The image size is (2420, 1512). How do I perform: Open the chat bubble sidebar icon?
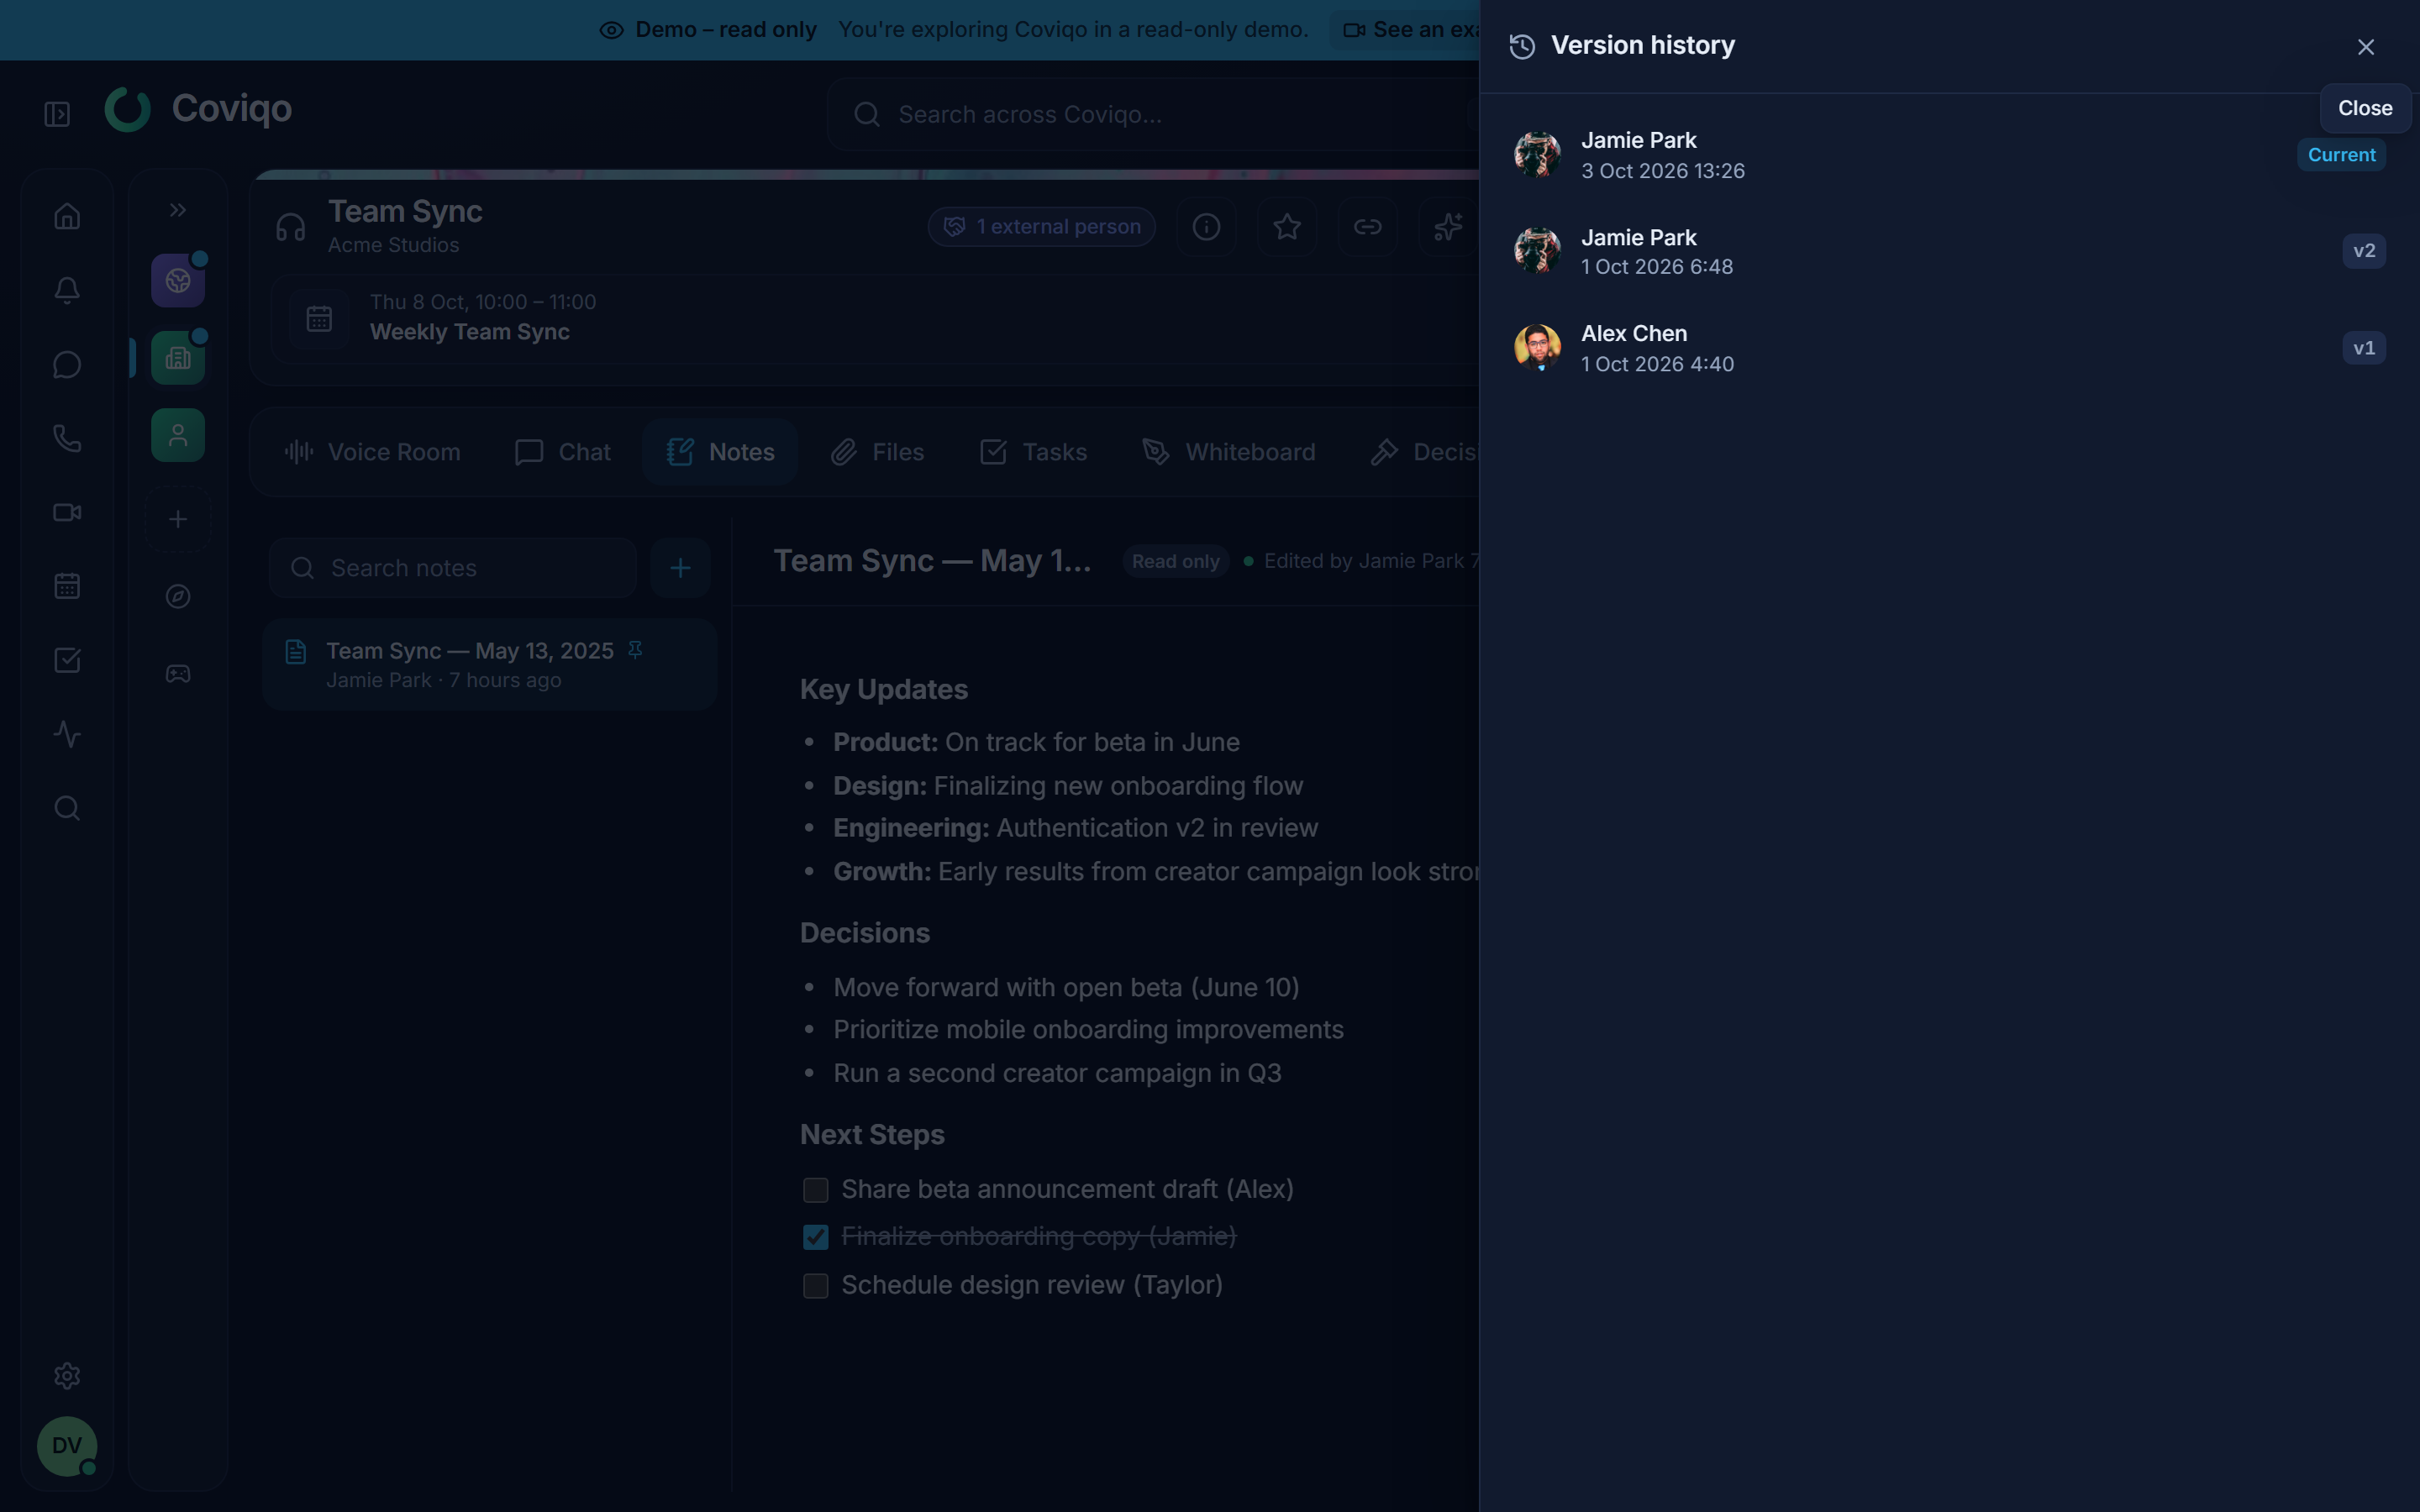(x=67, y=364)
